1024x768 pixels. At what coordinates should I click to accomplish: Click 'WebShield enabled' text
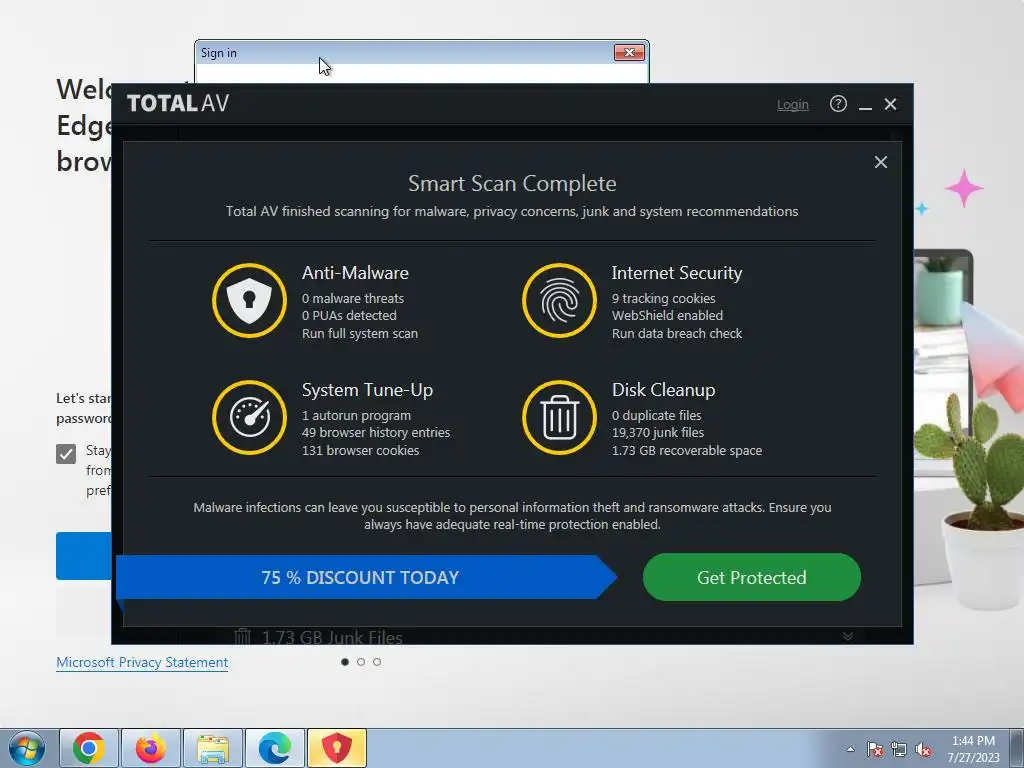click(x=667, y=315)
